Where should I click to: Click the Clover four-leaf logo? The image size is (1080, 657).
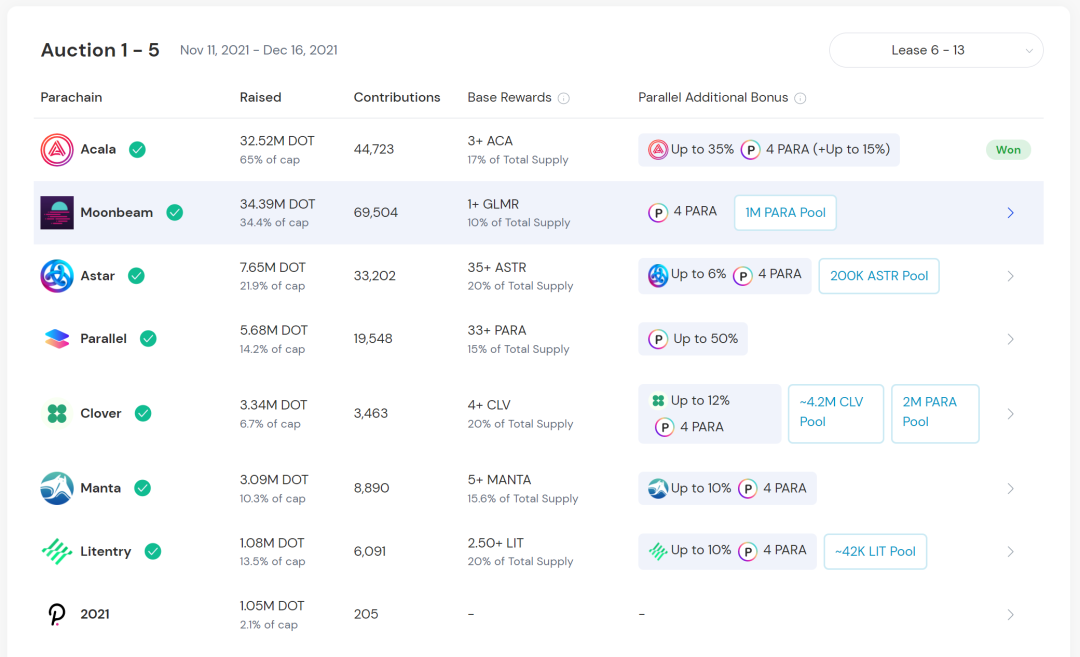point(56,413)
